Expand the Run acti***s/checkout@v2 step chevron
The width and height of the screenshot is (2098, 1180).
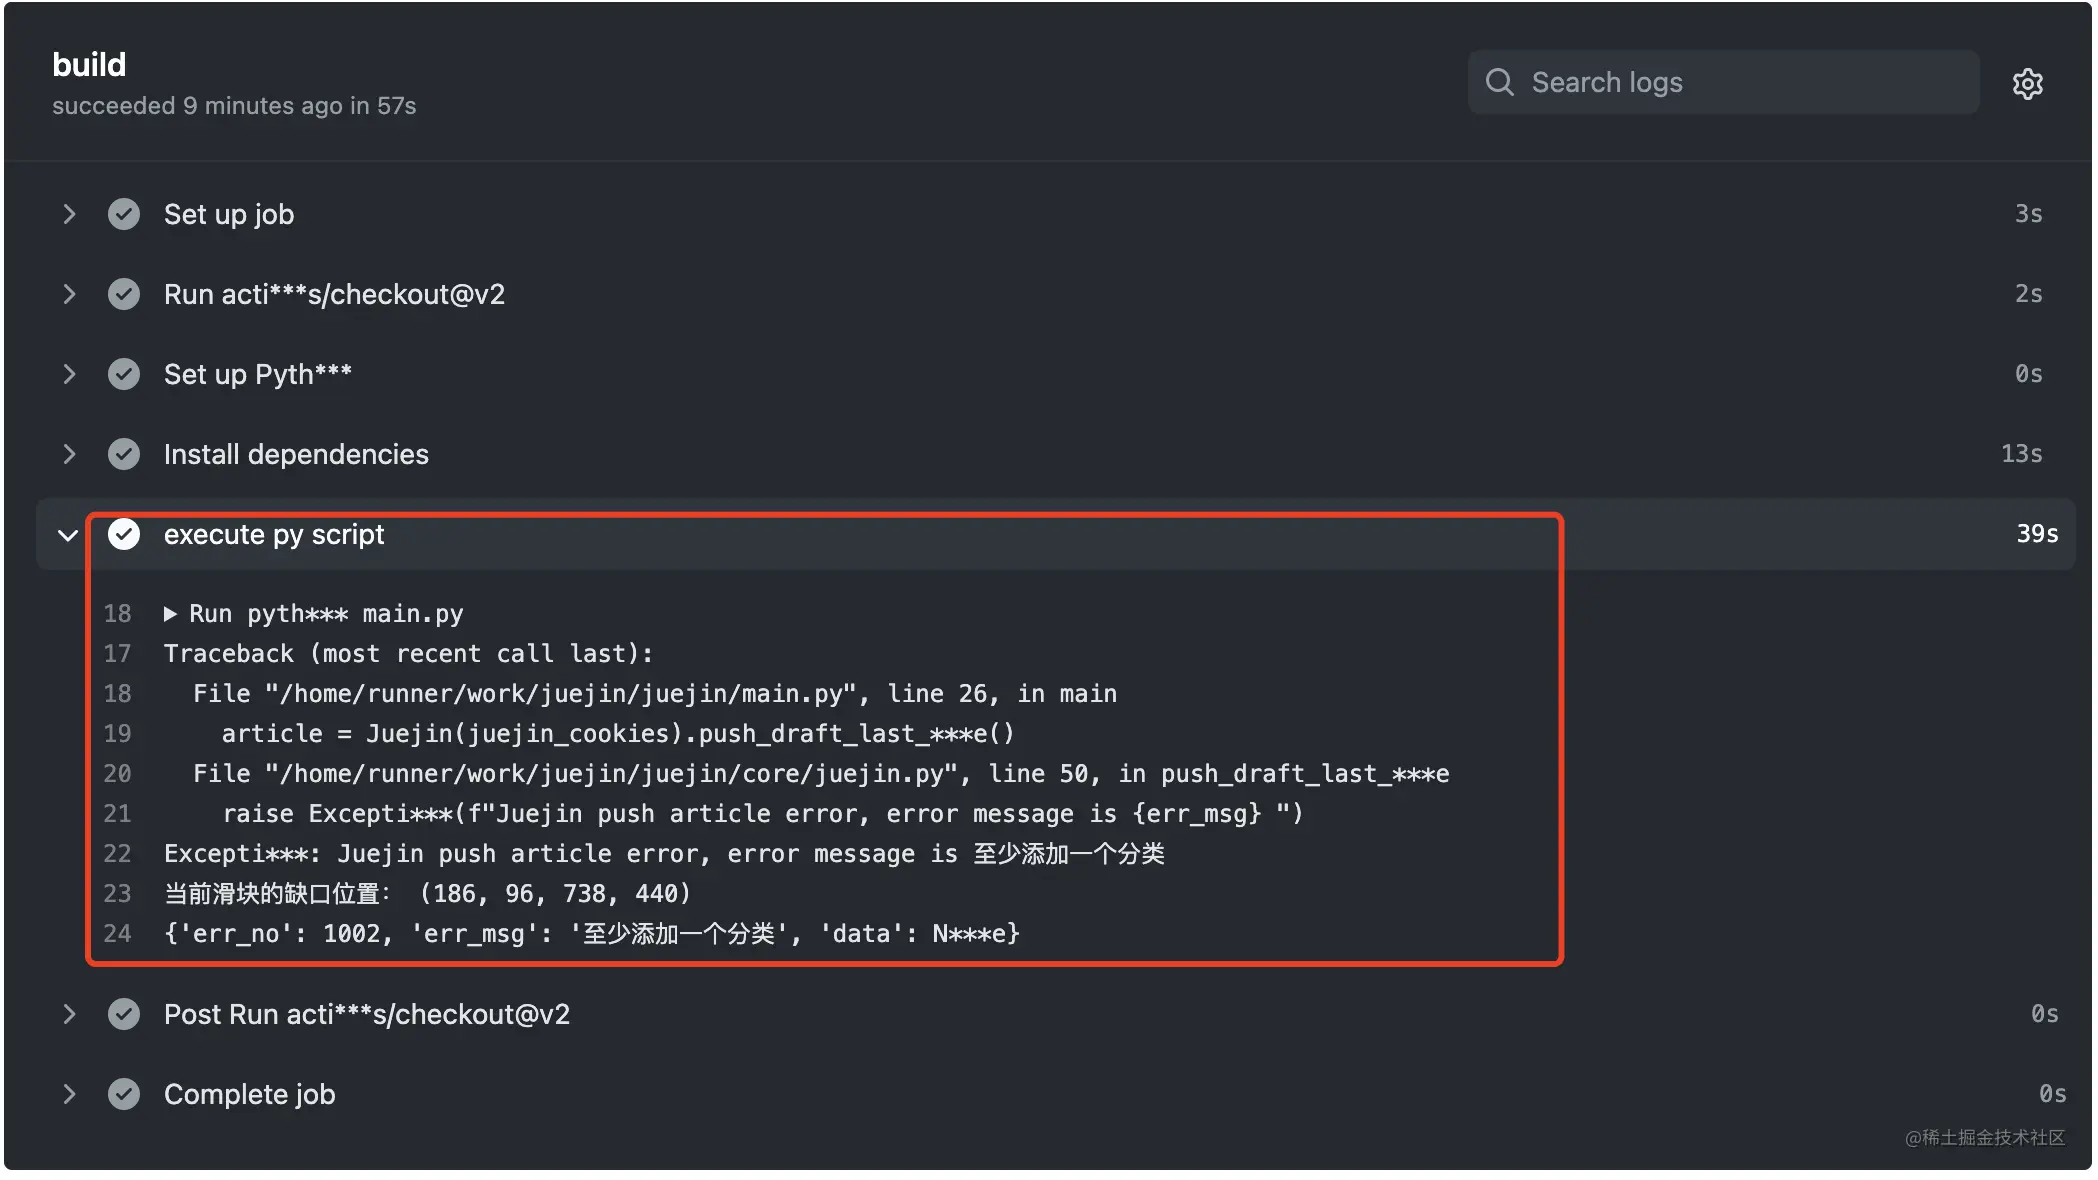point(69,294)
